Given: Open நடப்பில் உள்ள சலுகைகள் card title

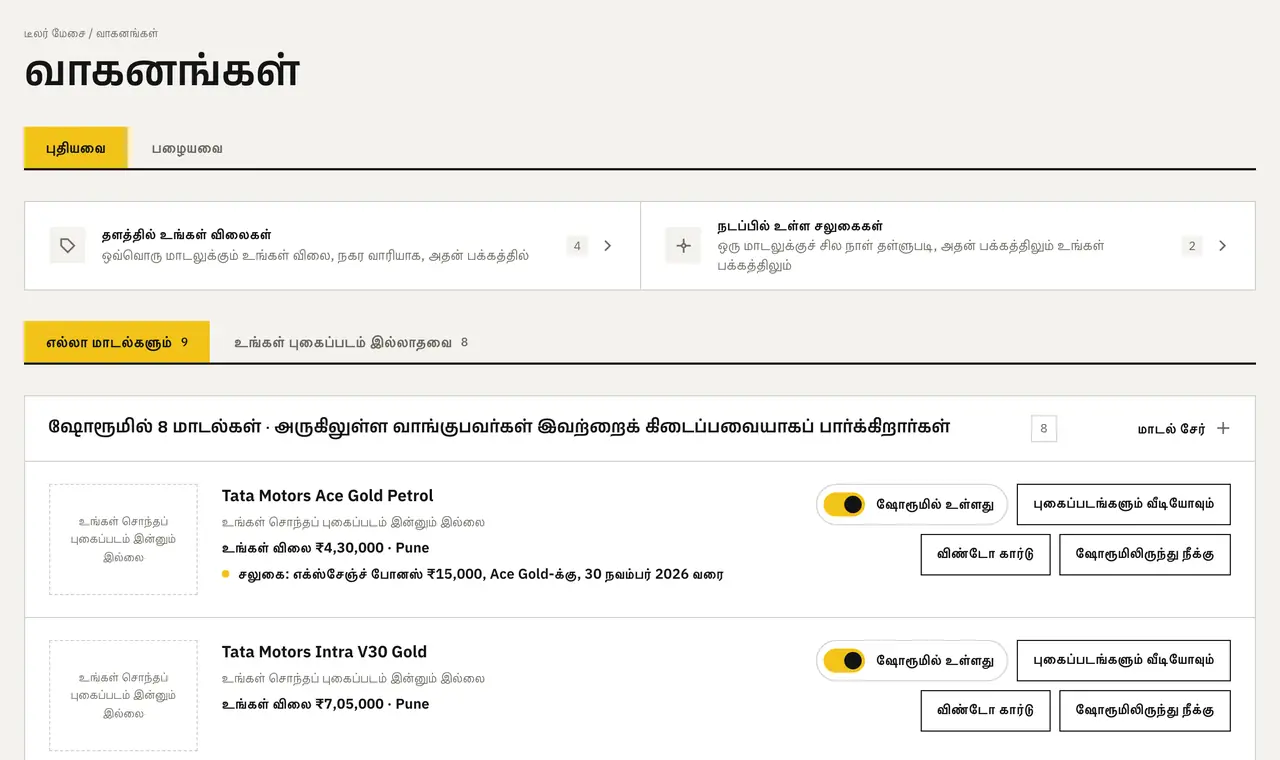Looking at the screenshot, I should 800,226.
